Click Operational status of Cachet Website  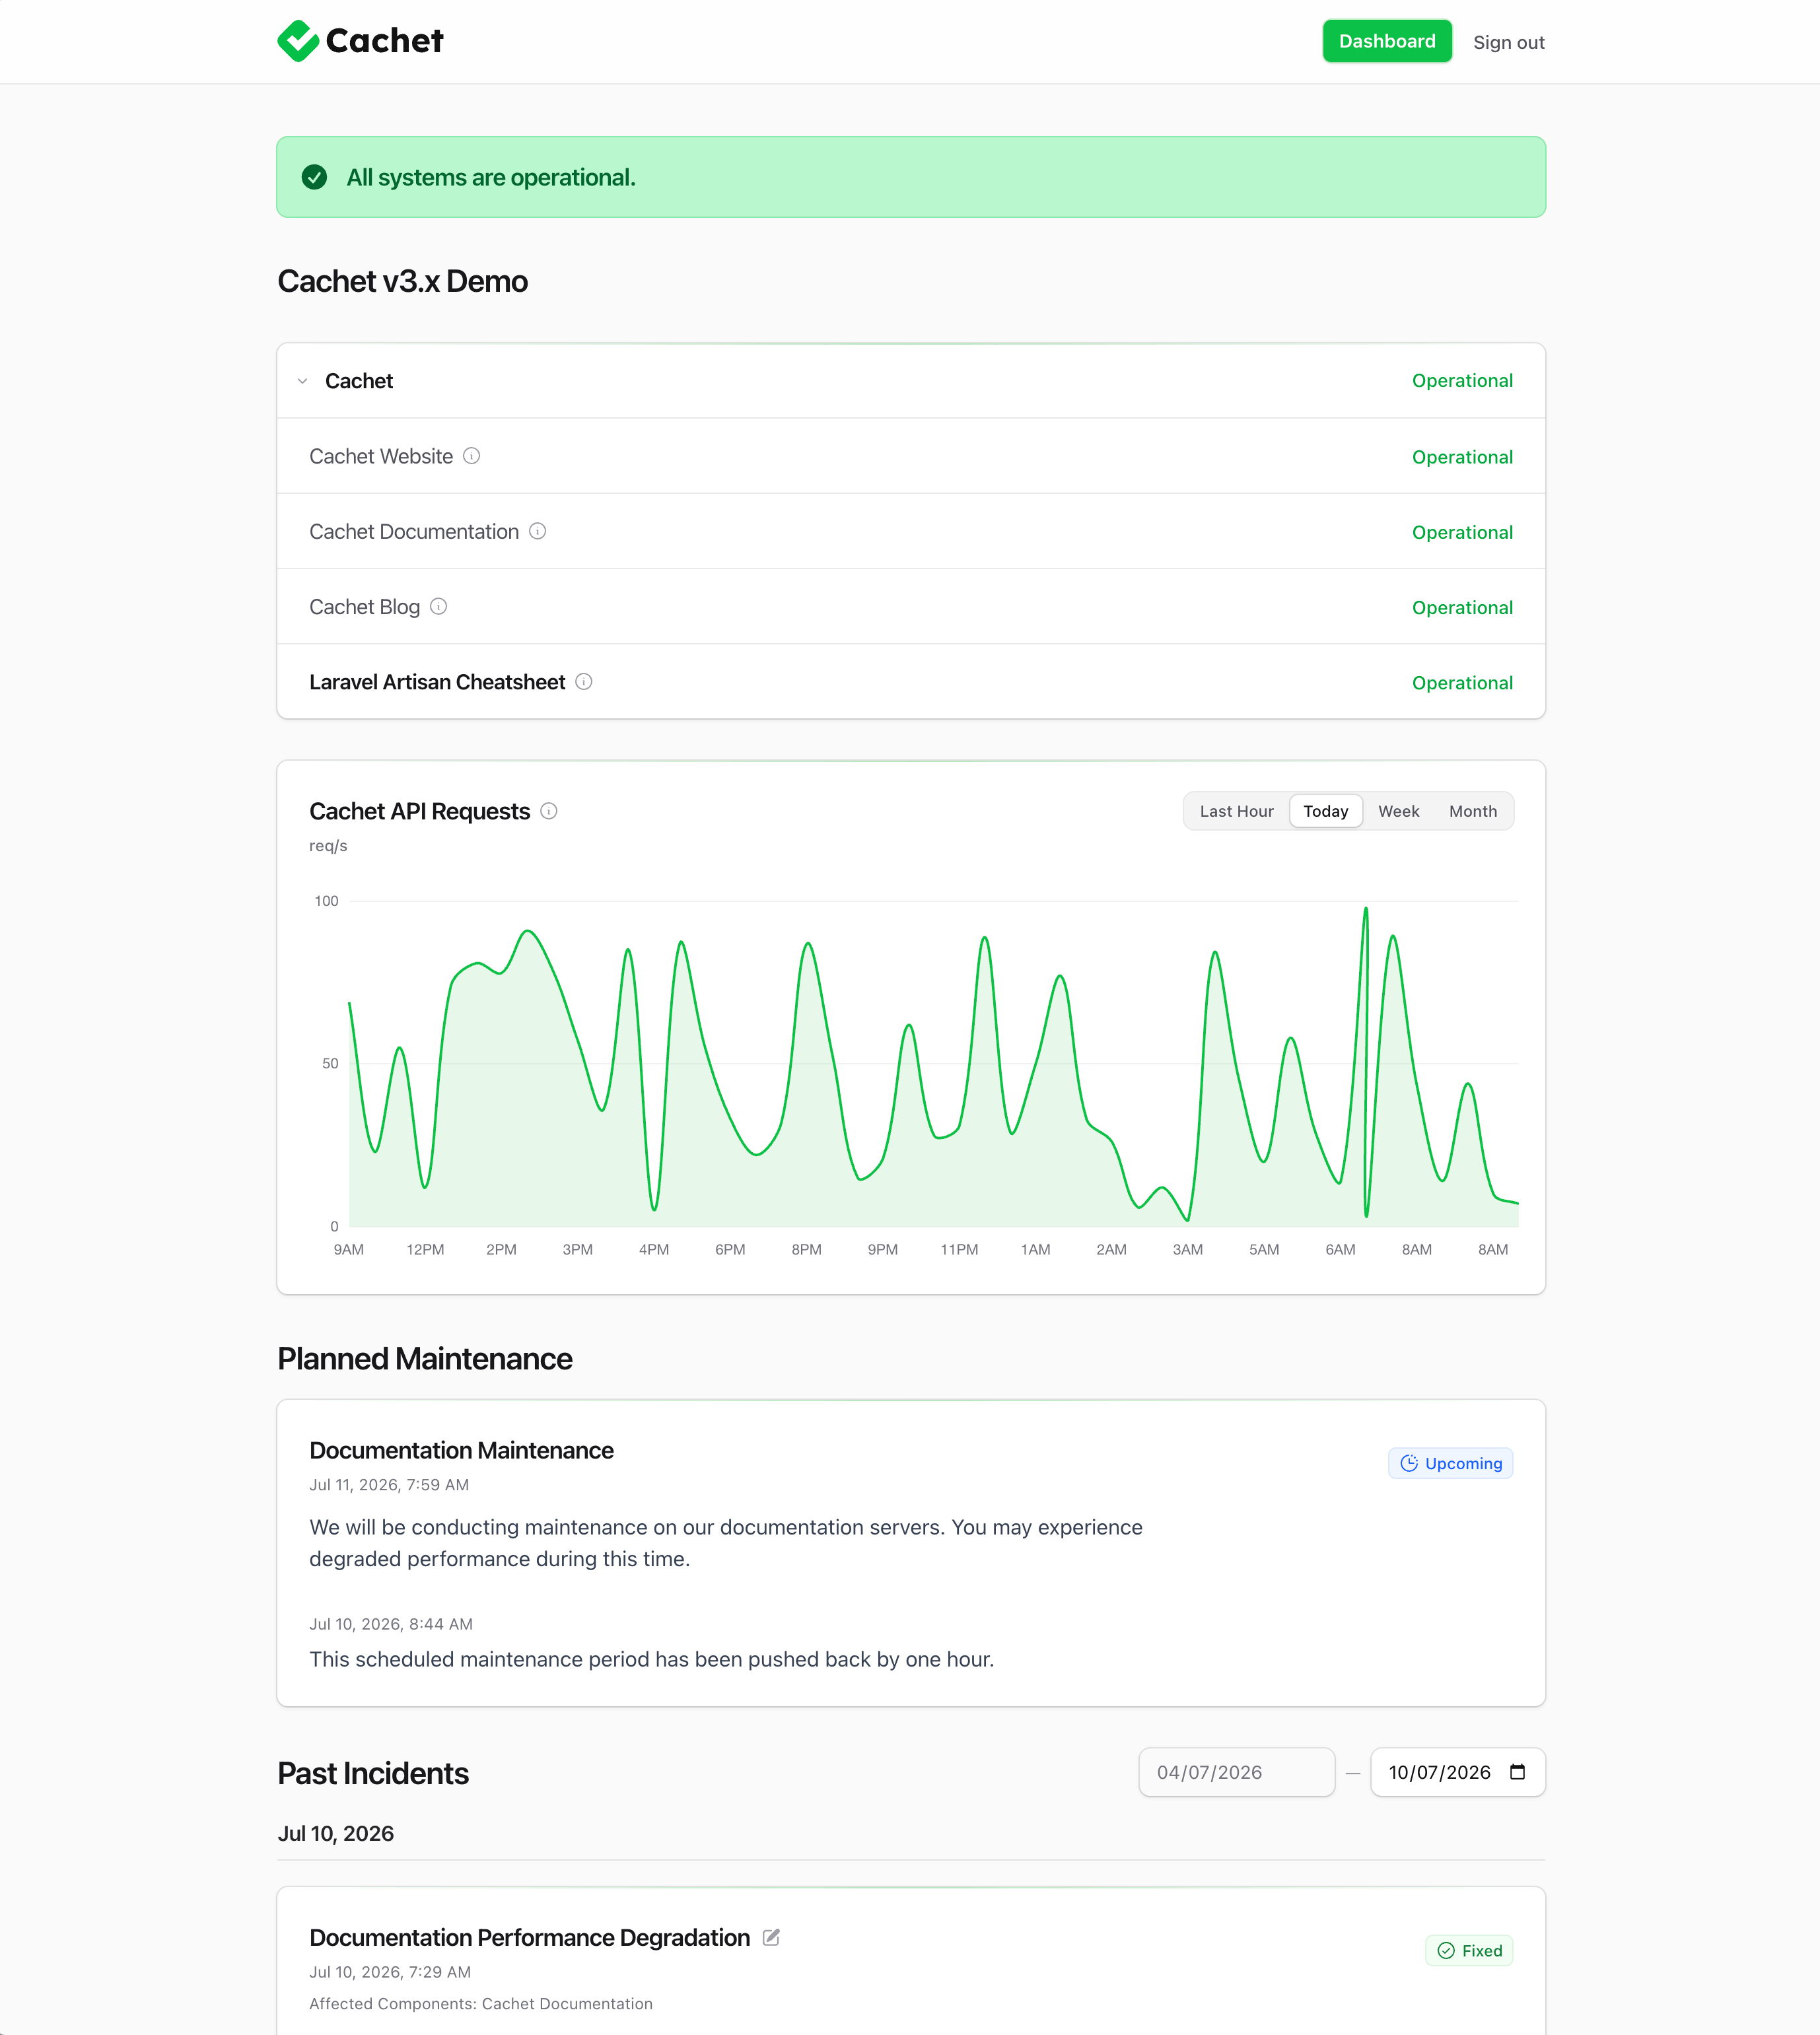pyautogui.click(x=1462, y=457)
